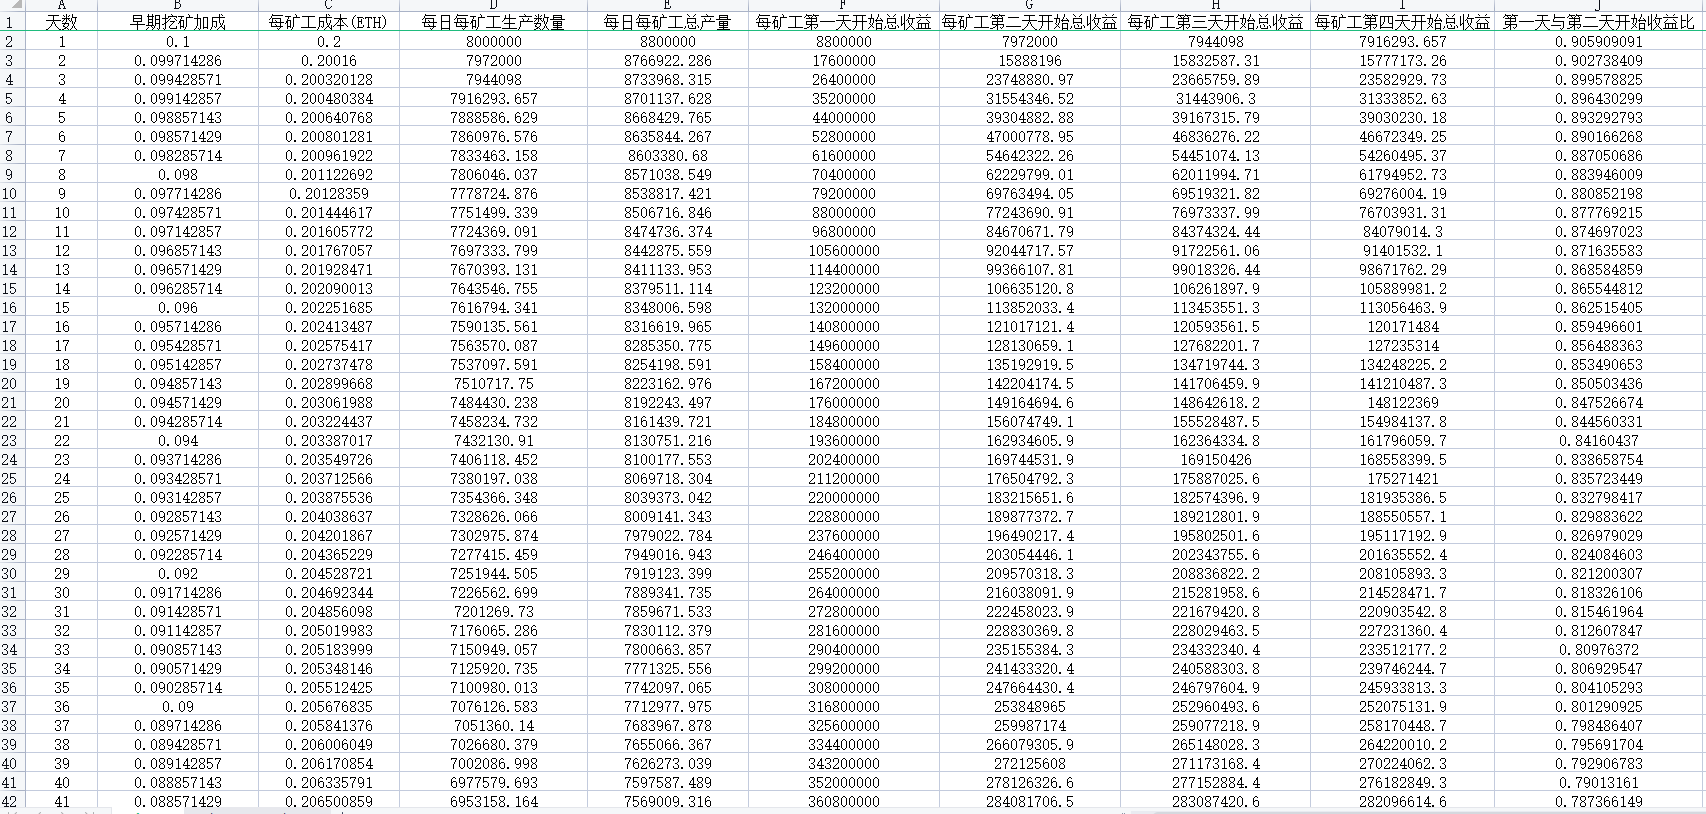Select column header E

[667, 5]
